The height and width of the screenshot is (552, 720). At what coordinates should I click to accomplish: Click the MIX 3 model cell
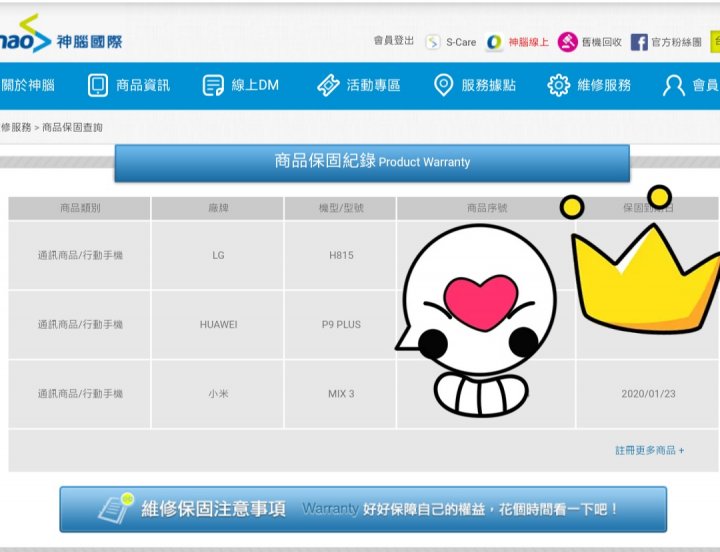click(340, 394)
